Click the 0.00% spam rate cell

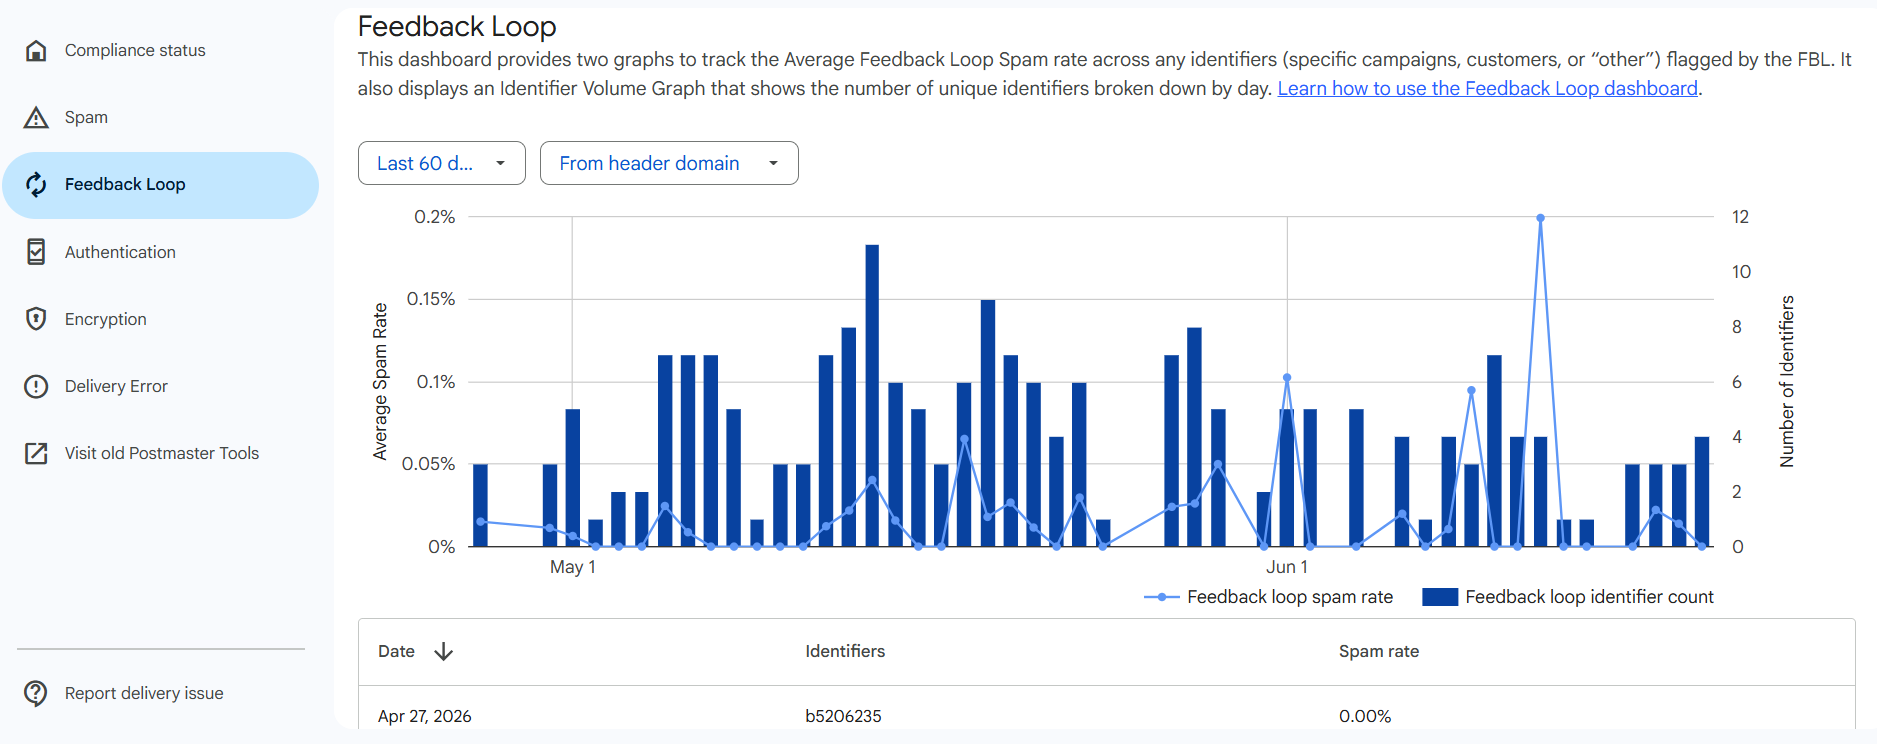click(1365, 716)
